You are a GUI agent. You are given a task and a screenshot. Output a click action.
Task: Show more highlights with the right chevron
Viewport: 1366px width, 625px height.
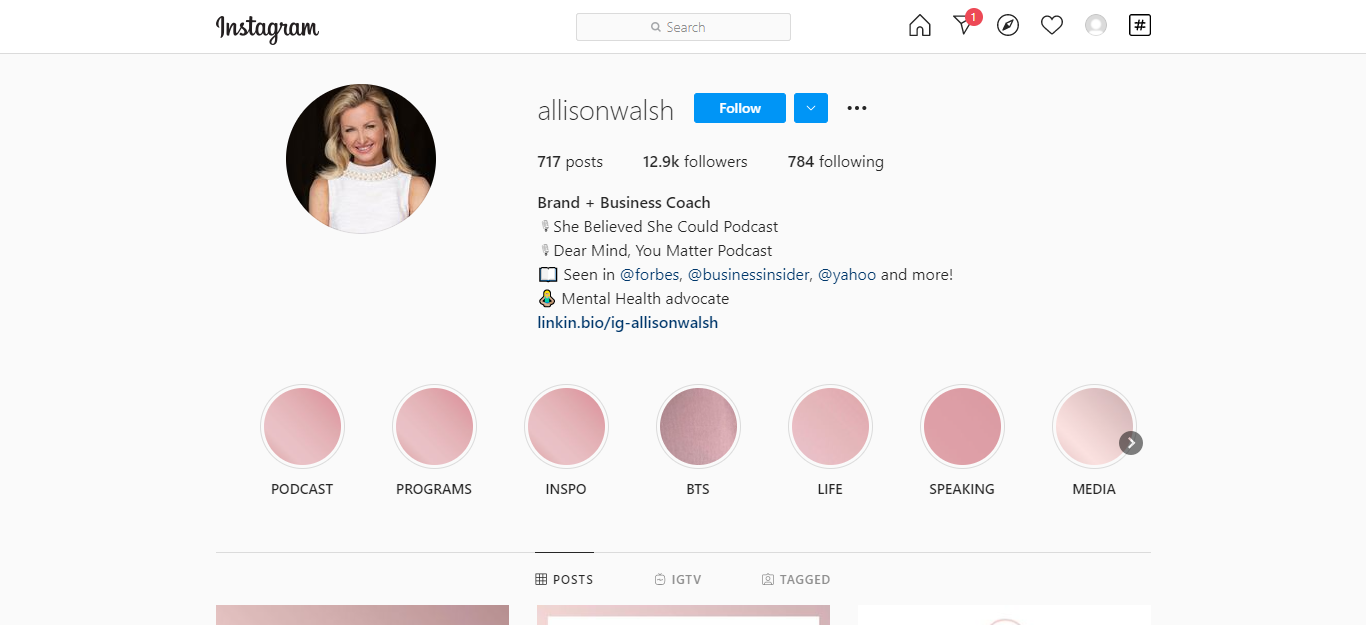1131,443
